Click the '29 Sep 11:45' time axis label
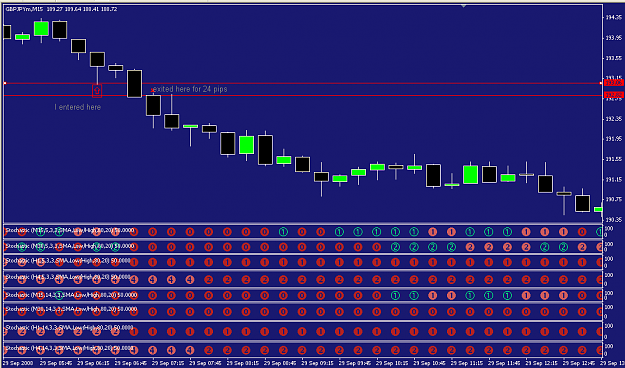 coord(504,363)
